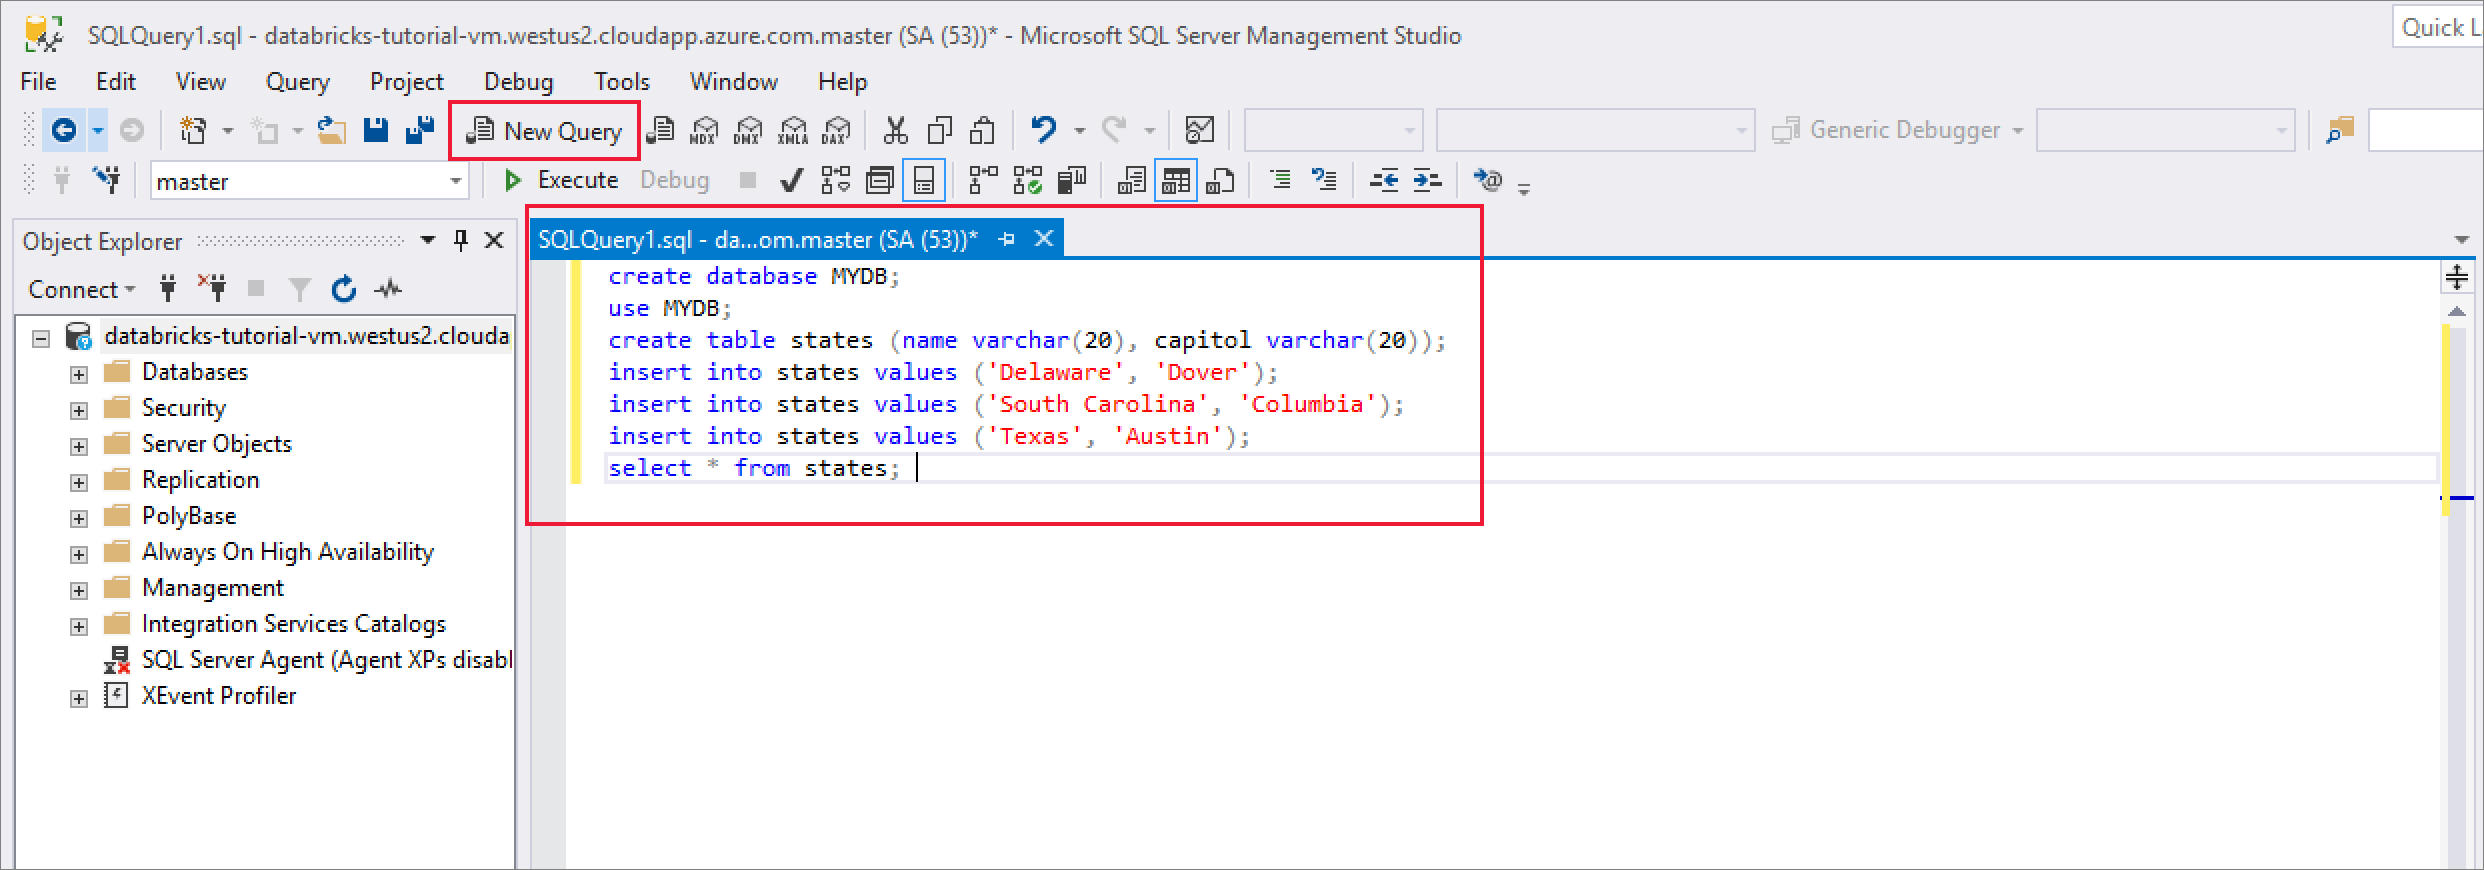Viewport: 2484px width, 870px height.
Task: Expand the Security folder node
Action: (x=79, y=410)
